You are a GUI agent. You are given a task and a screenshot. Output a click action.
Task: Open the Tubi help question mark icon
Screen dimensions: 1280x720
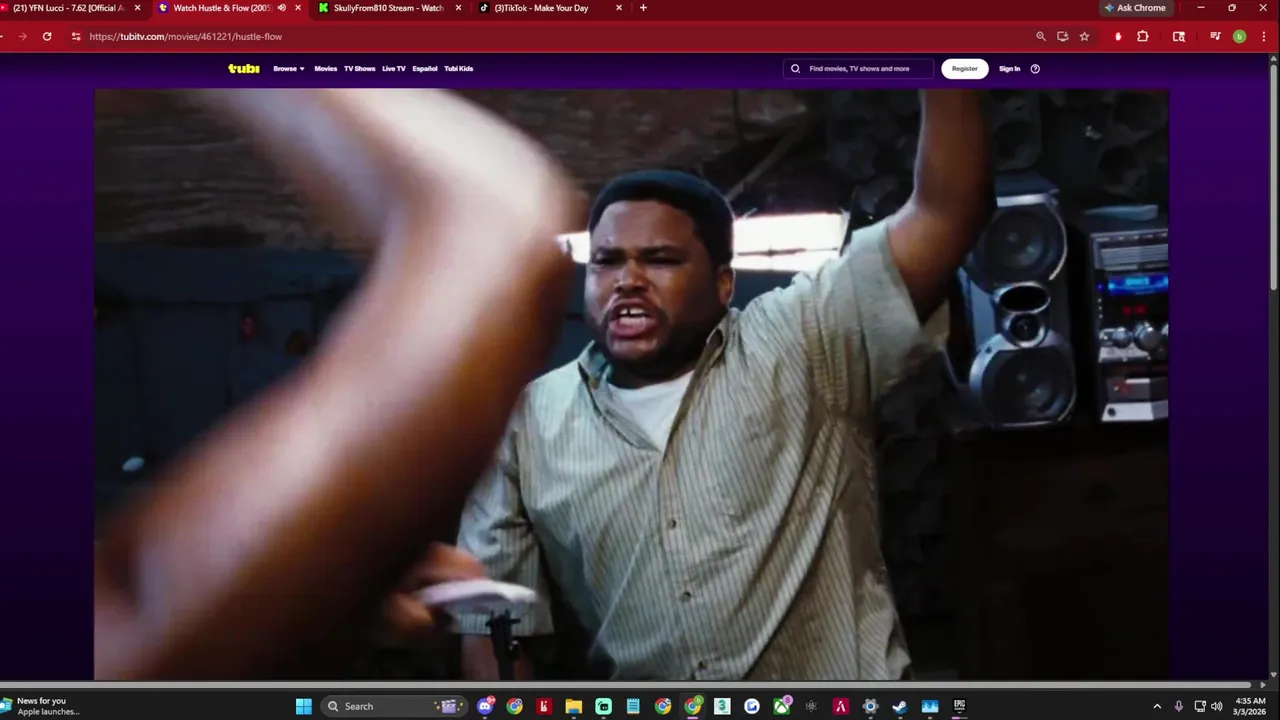tap(1035, 69)
